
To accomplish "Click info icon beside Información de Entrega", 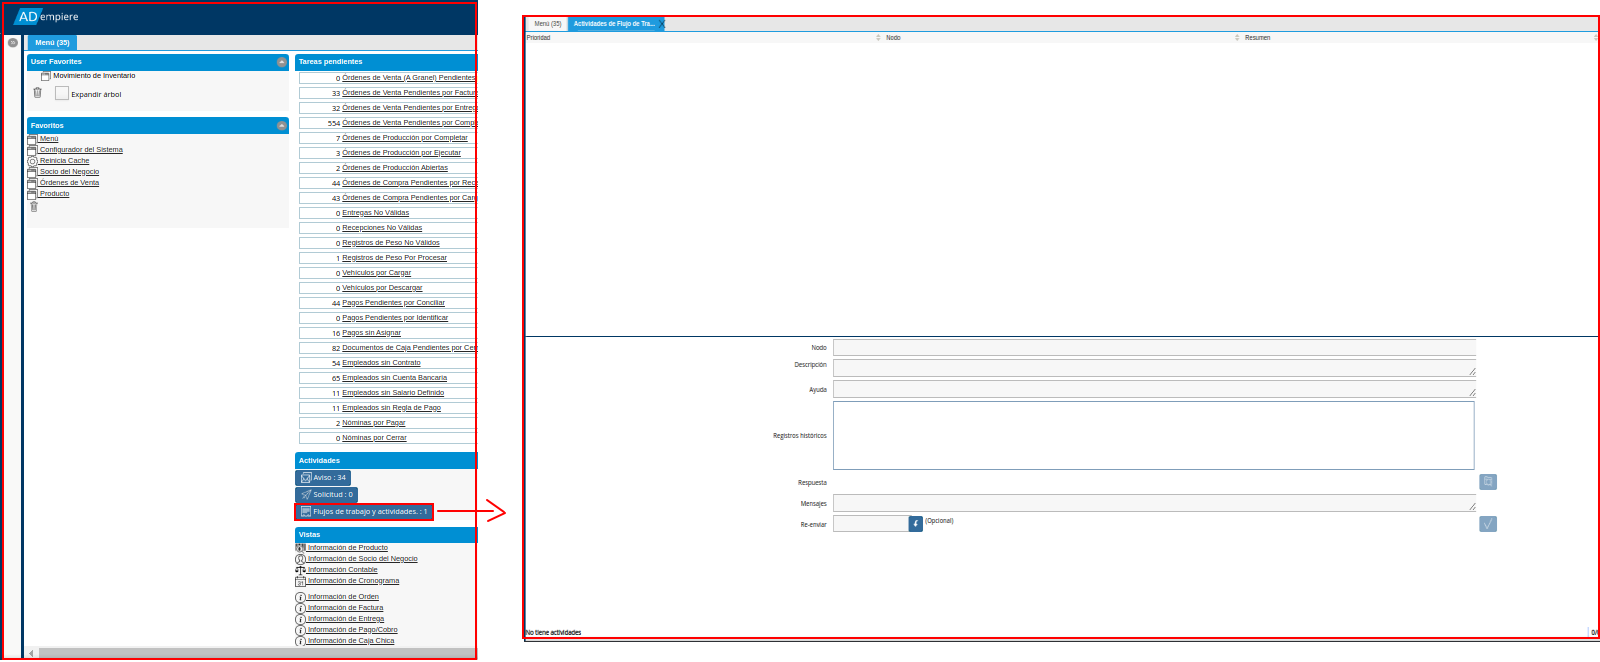I will pos(300,619).
